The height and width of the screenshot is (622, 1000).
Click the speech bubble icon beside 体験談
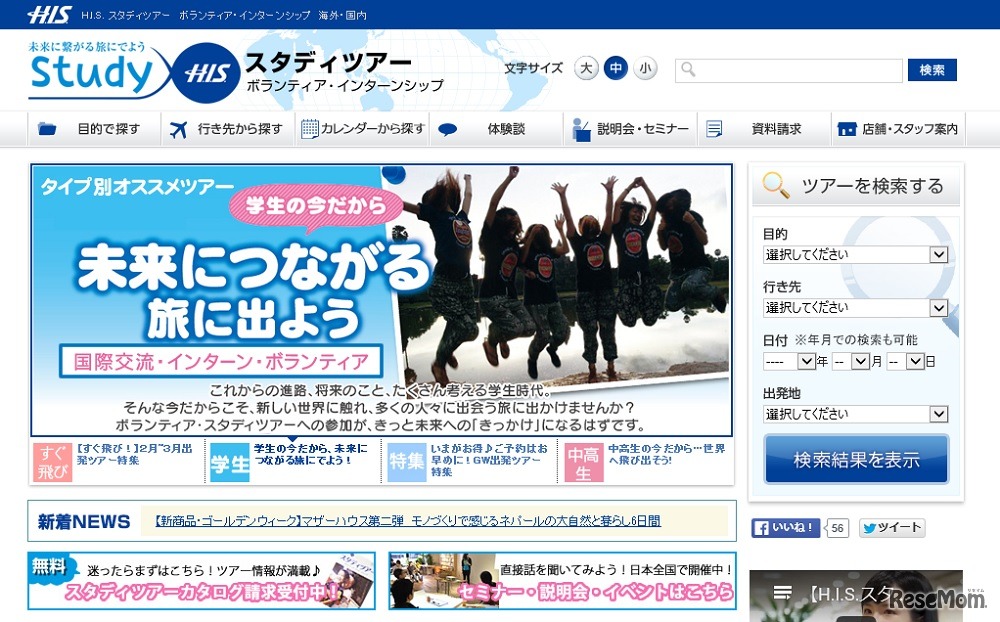point(448,128)
